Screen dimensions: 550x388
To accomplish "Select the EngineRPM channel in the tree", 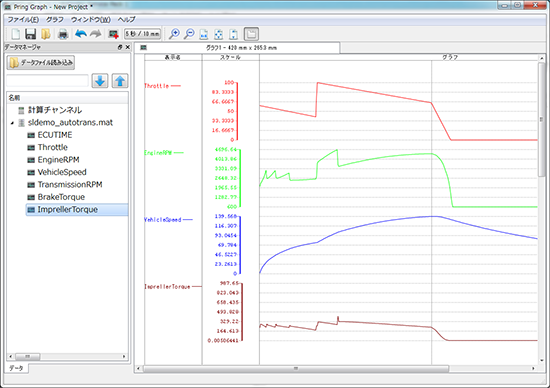I will [x=58, y=160].
